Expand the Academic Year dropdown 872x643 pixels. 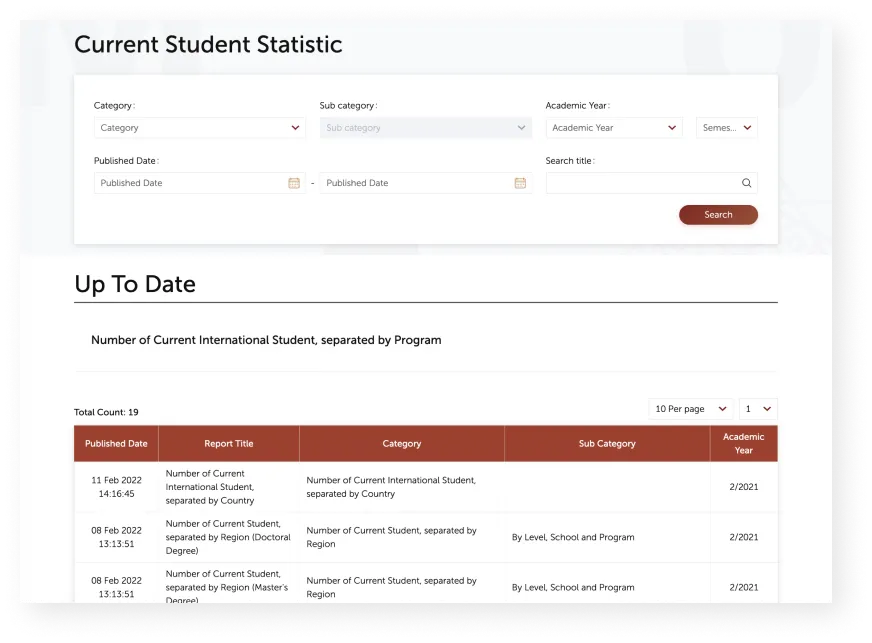pos(614,128)
